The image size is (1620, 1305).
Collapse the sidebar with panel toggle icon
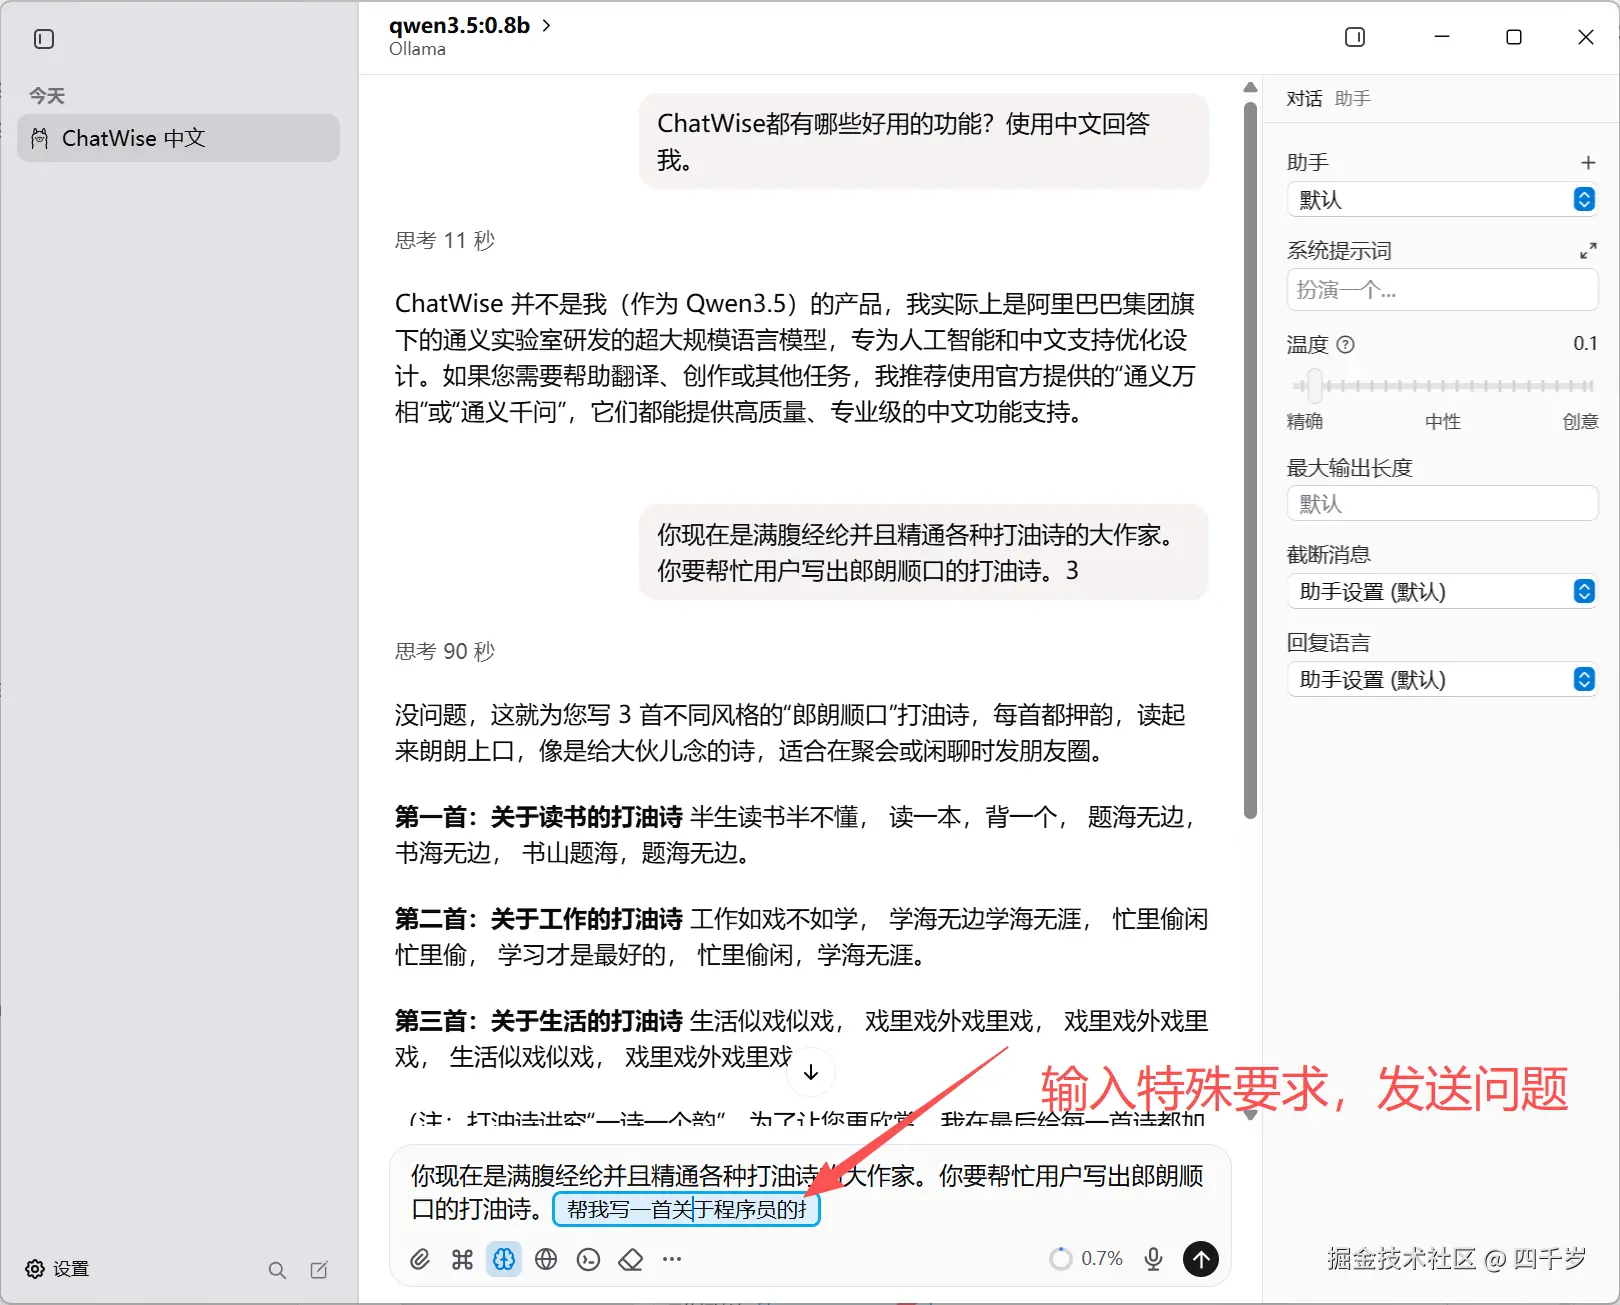point(42,39)
